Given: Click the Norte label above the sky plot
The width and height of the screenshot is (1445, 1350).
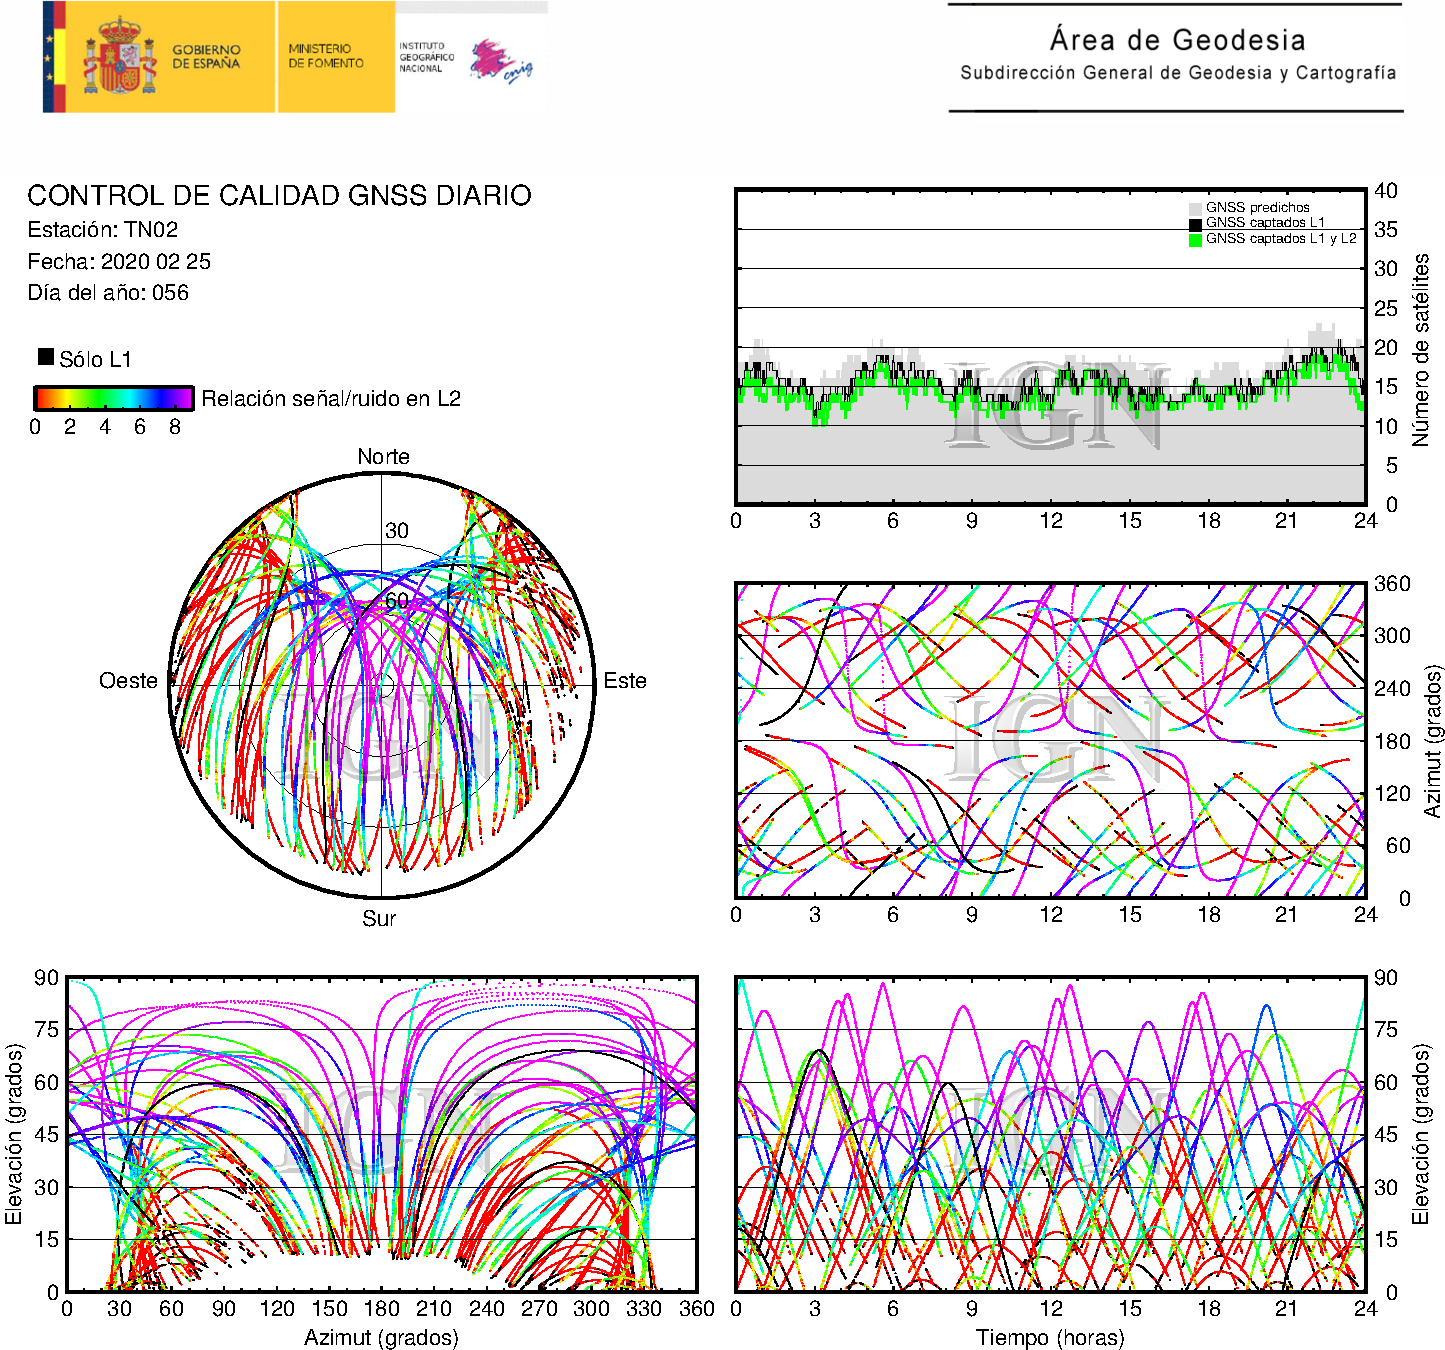Looking at the screenshot, I should [383, 457].
